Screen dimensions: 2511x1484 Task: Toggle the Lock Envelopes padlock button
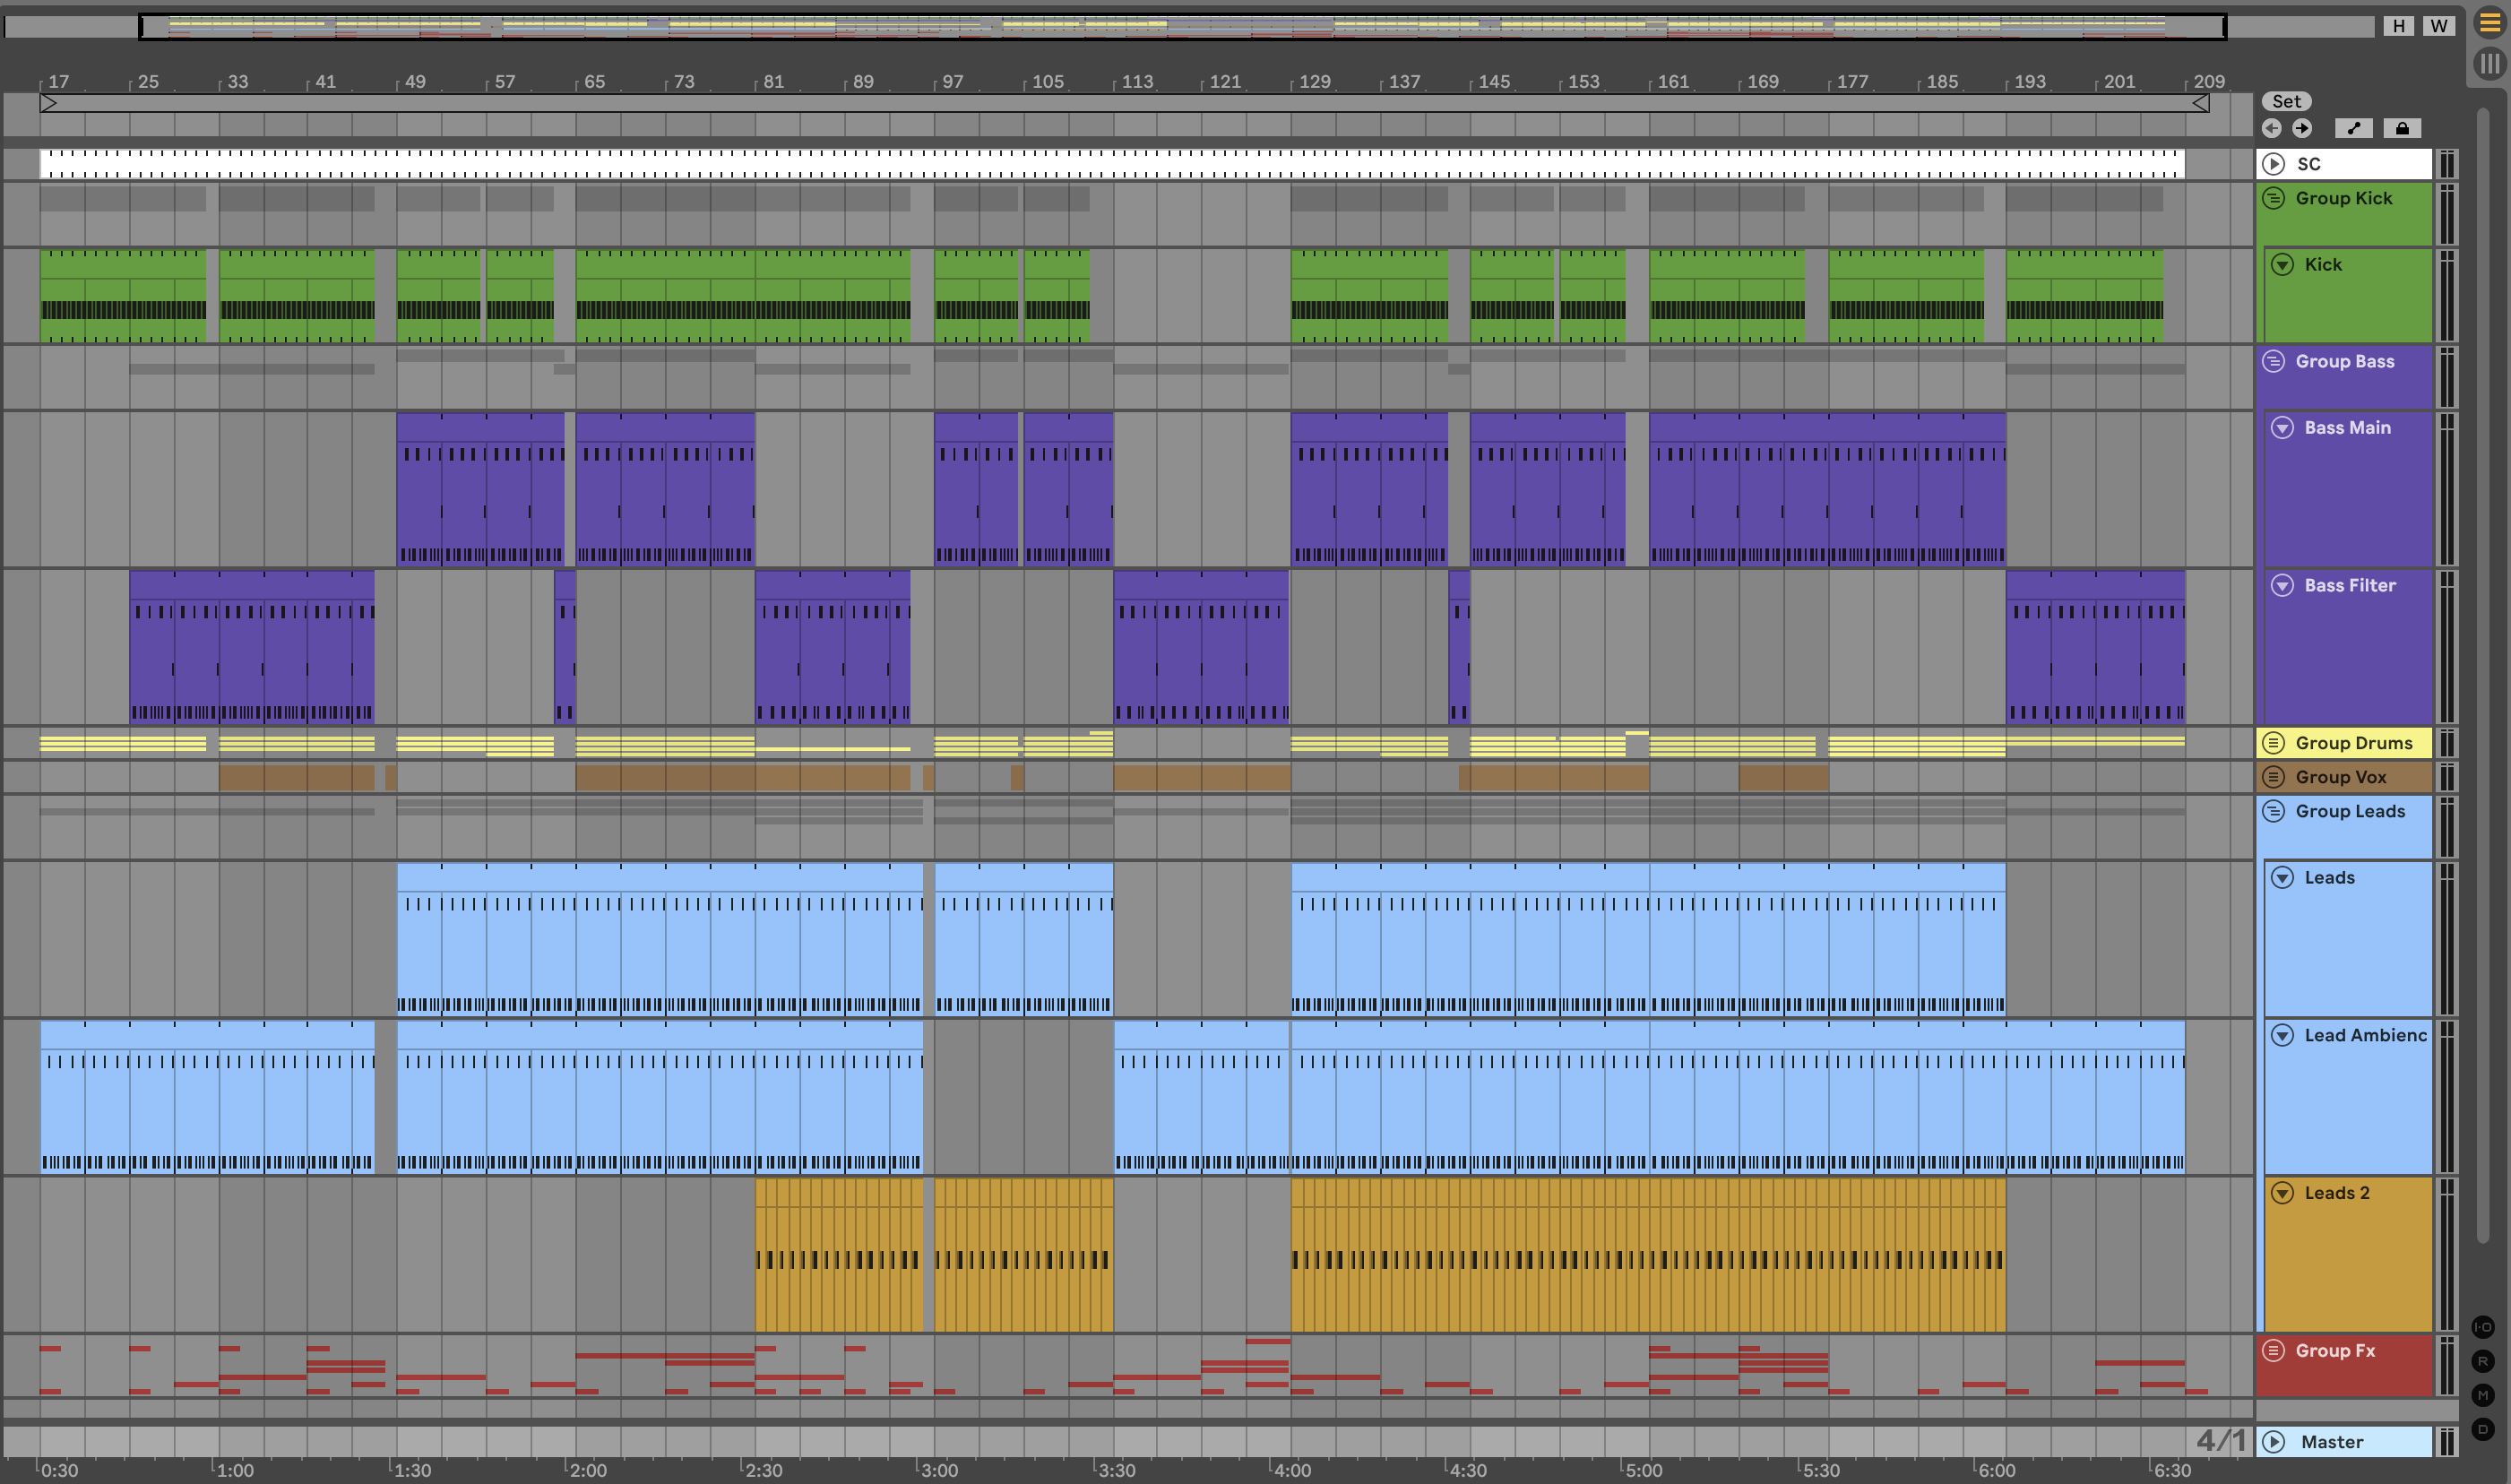pos(2402,128)
